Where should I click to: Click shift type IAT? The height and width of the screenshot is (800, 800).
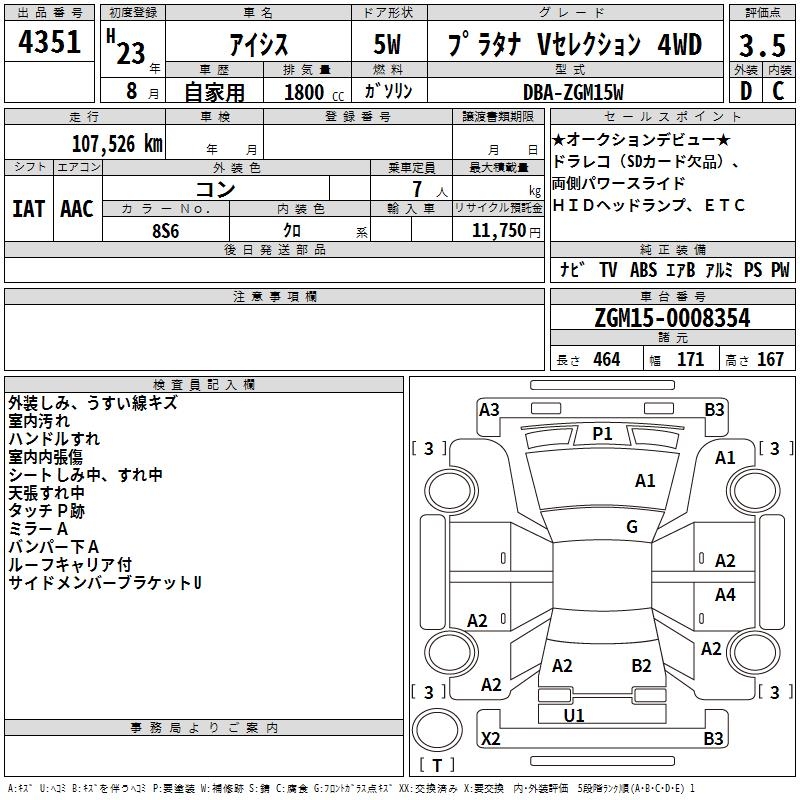click(29, 209)
